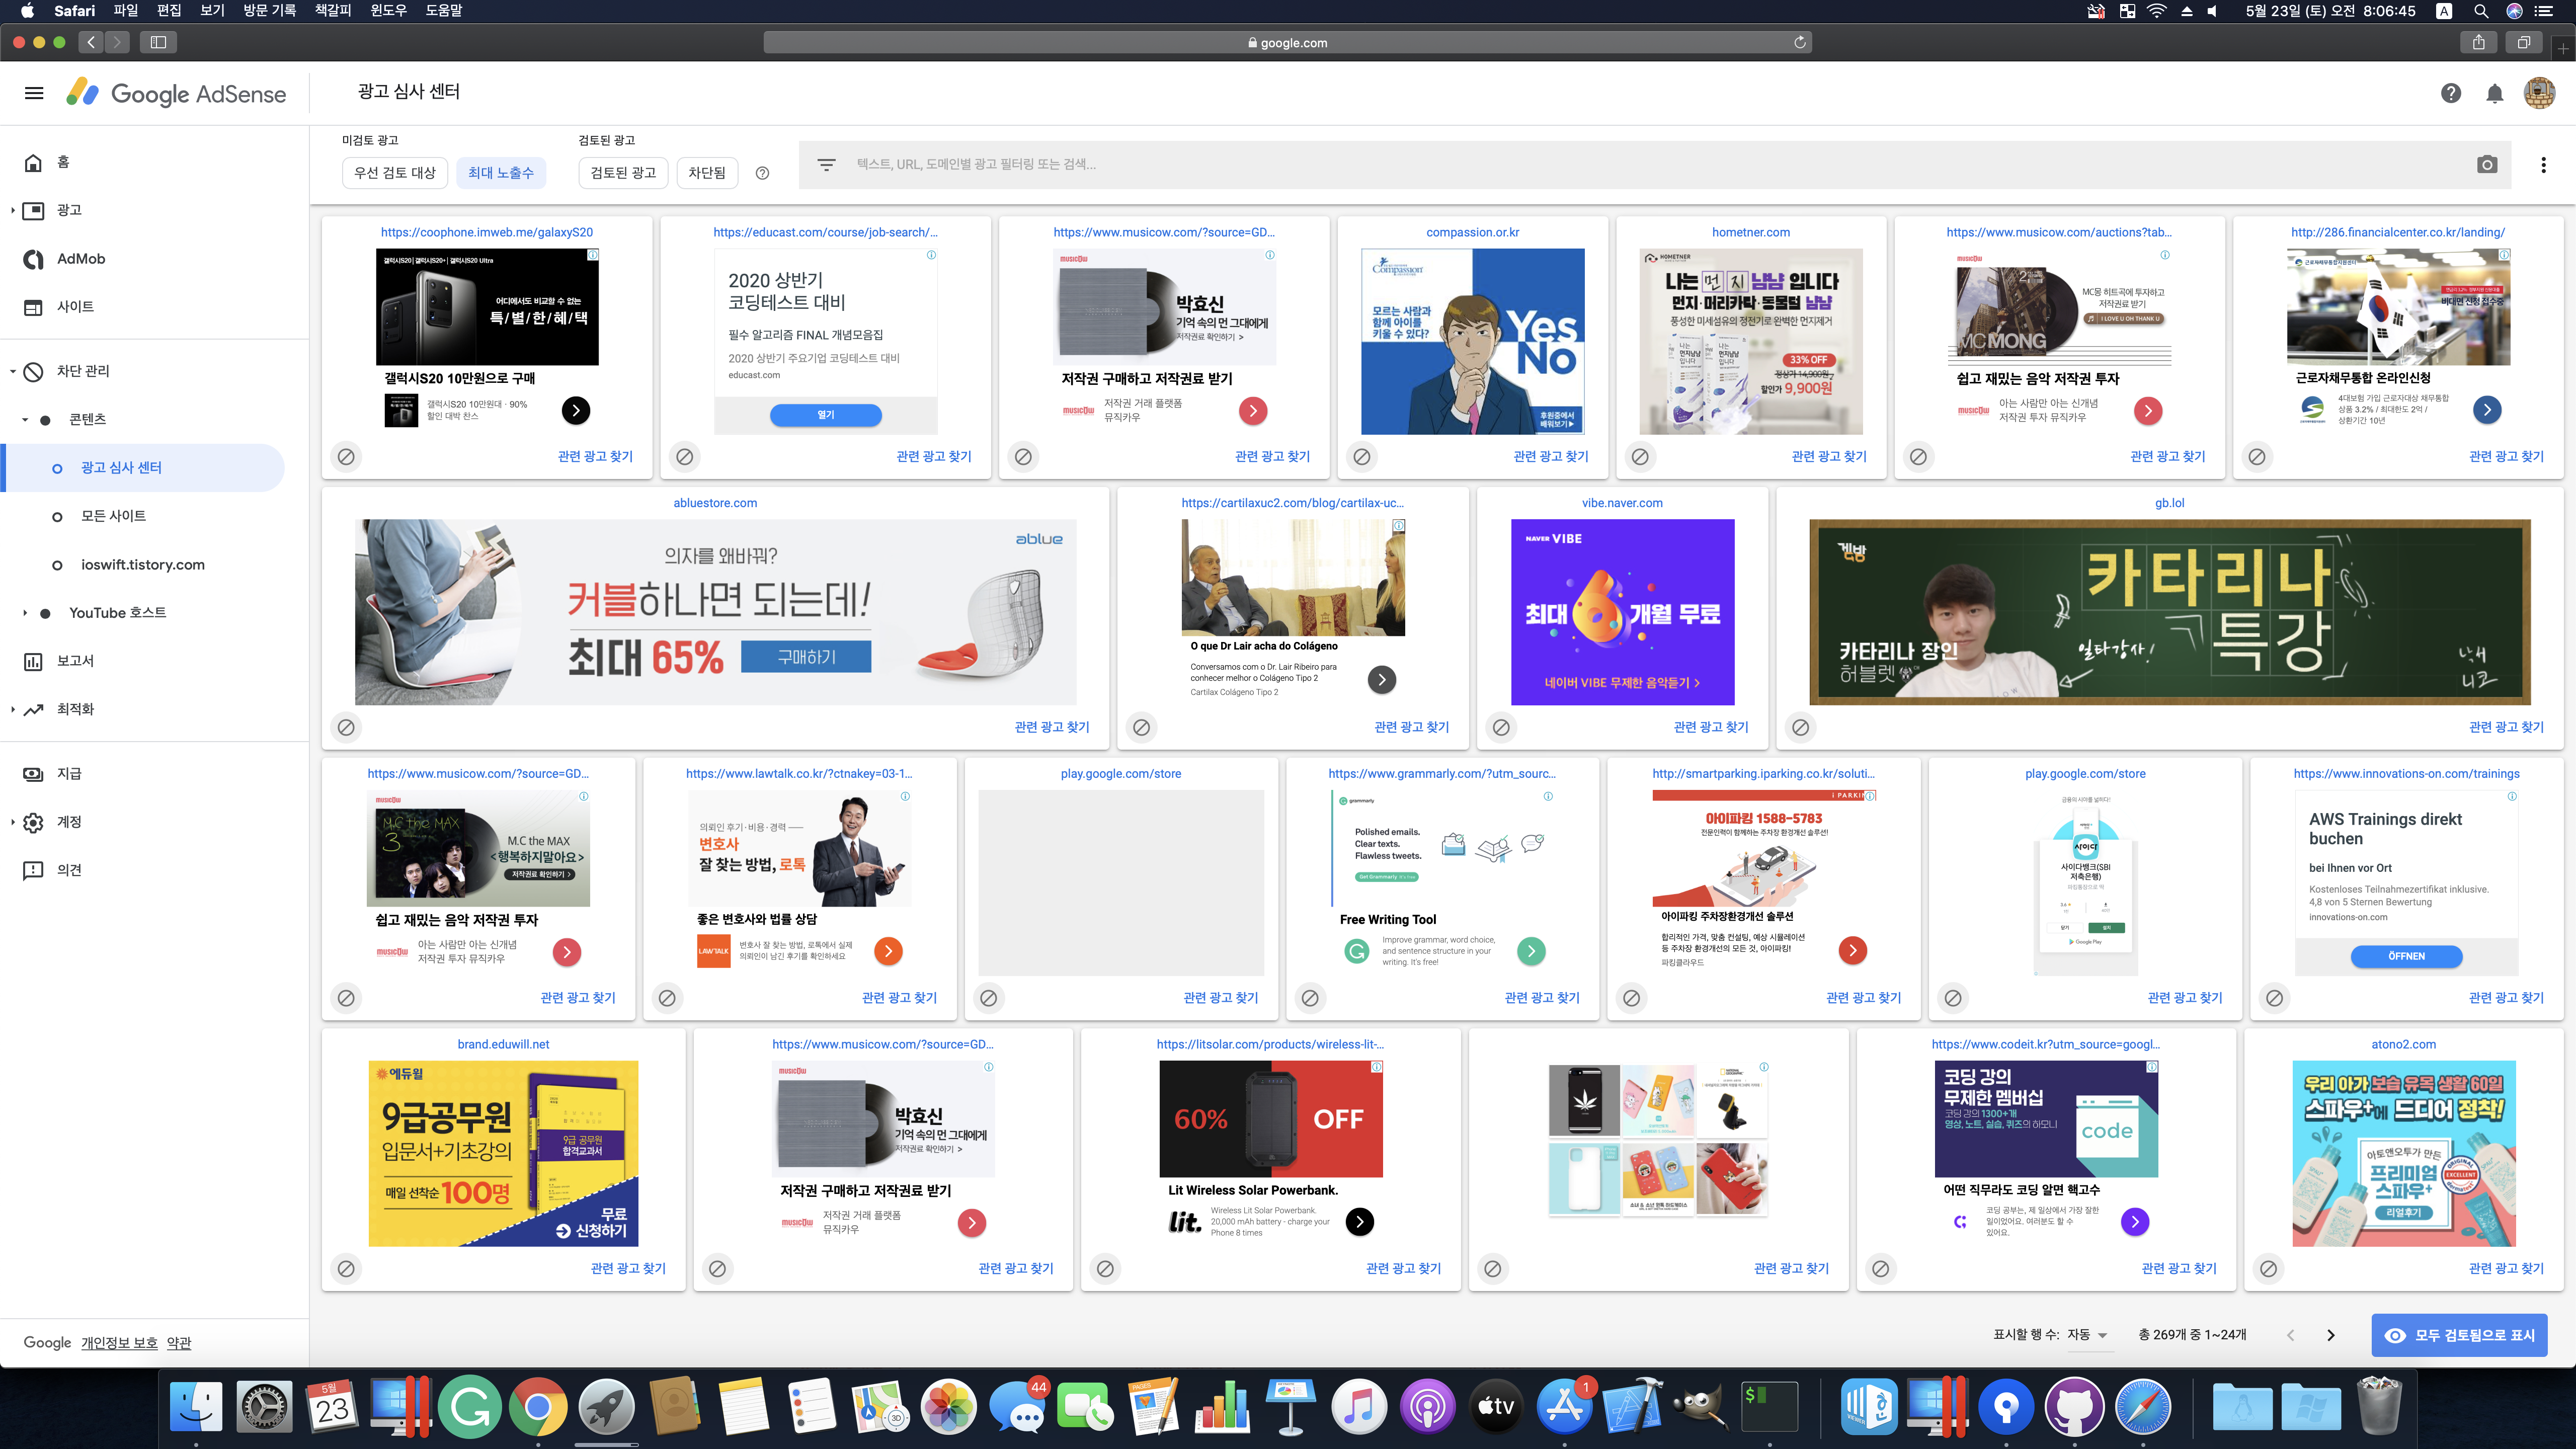This screenshot has width=2576, height=1449.
Task: Open the three-dot more options menu
Action: (x=2543, y=165)
